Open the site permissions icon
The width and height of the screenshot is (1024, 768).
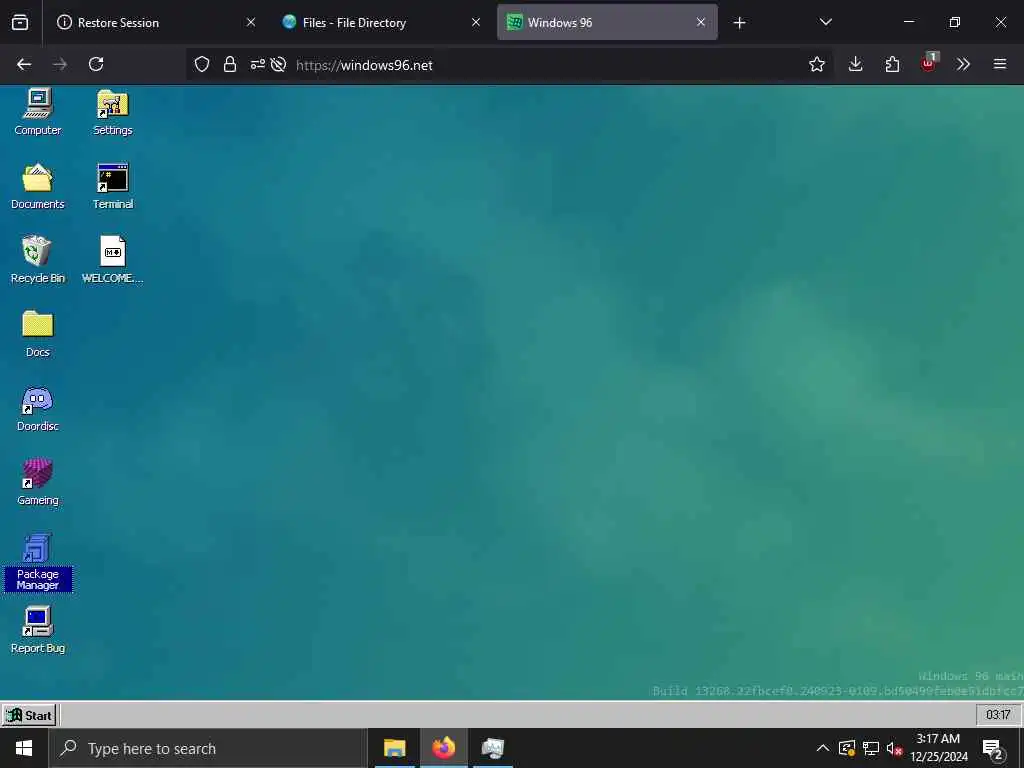pos(258,64)
